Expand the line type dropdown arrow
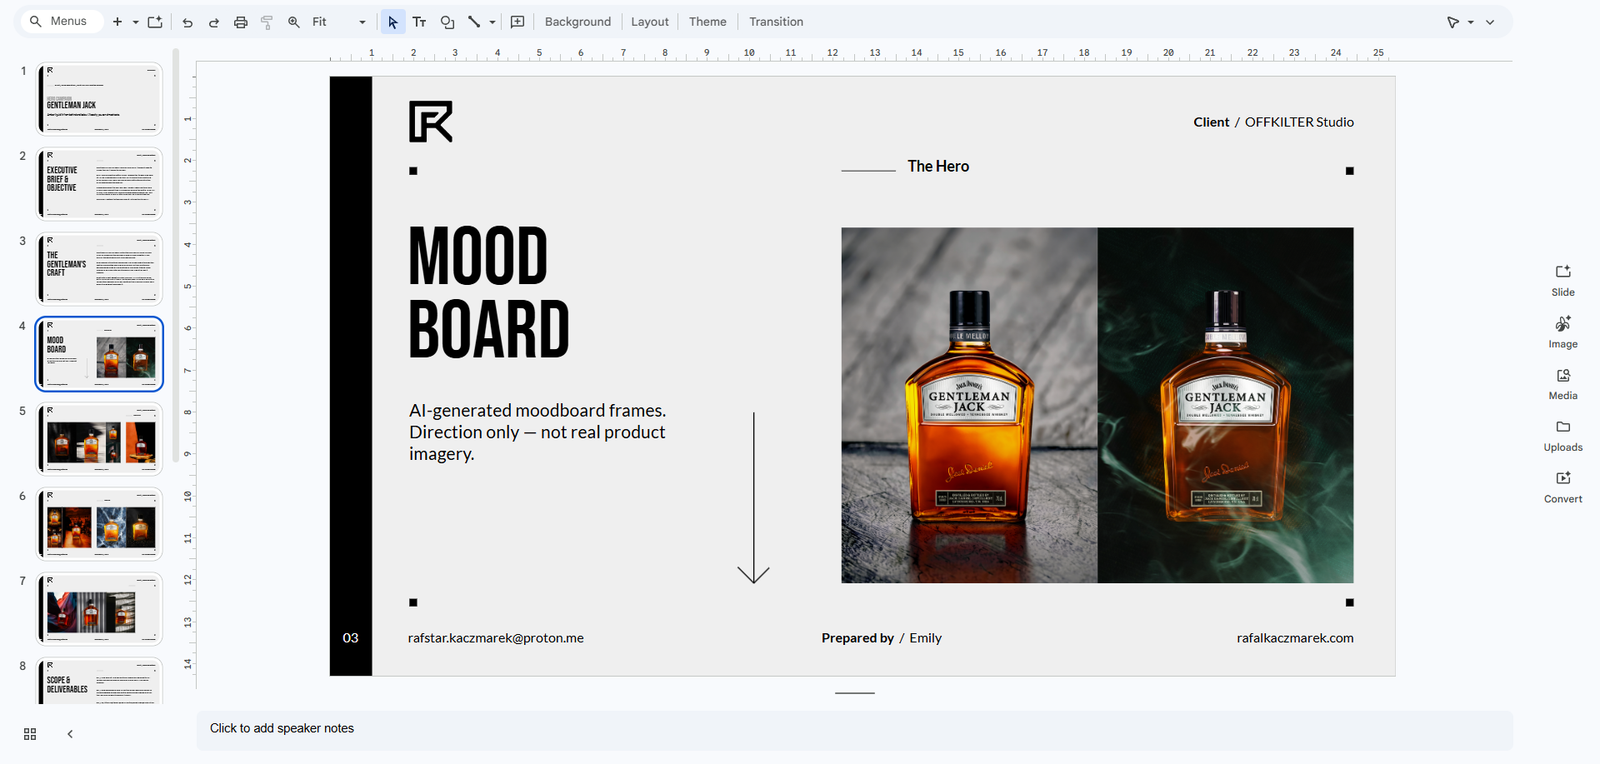The image size is (1600, 764). point(492,22)
